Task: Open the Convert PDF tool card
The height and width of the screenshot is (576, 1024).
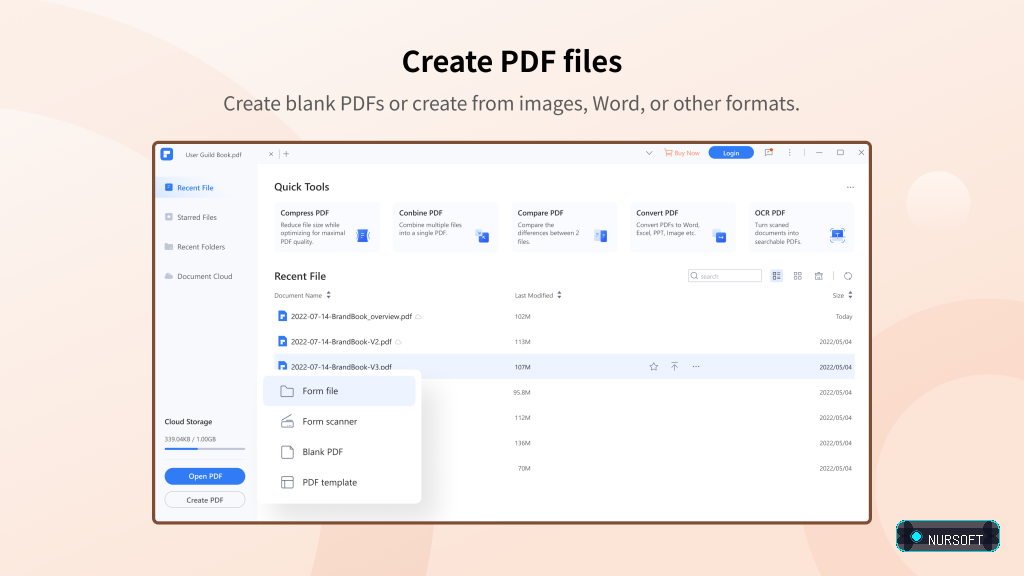Action: (682, 227)
